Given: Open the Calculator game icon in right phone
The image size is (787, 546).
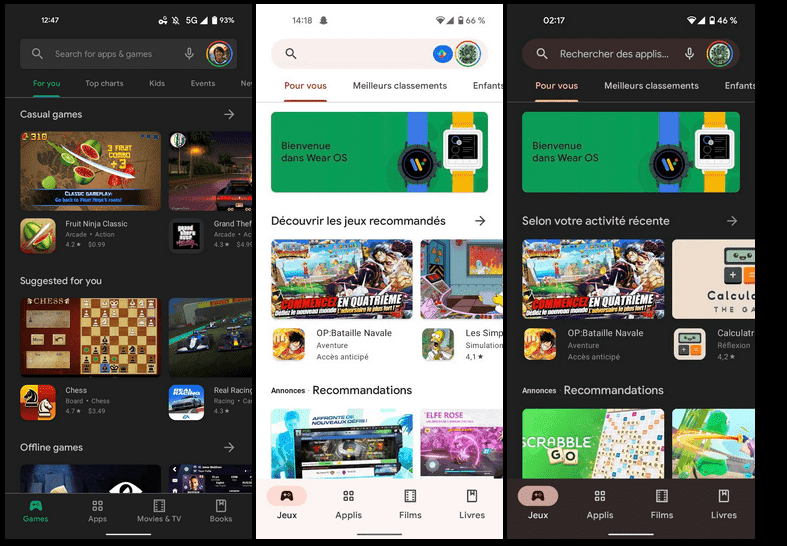Looking at the screenshot, I should (690, 345).
